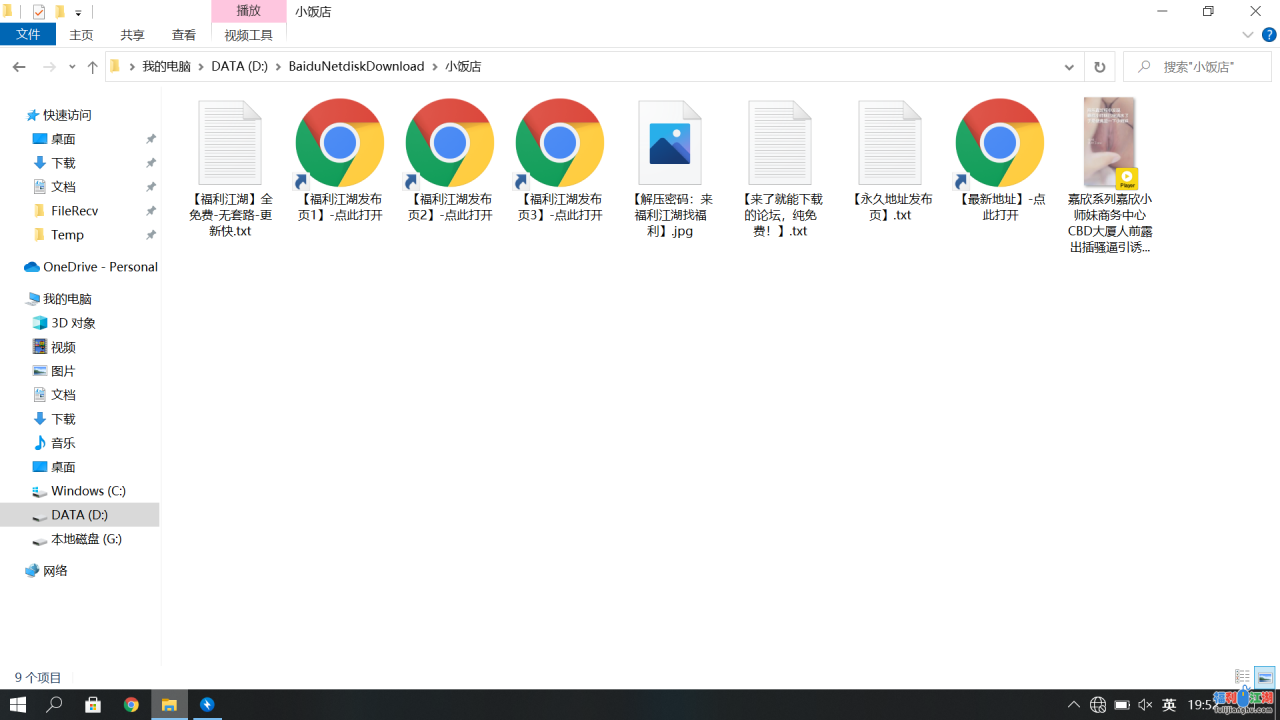Screen dimensions: 1280x720
Task: Switch to details view layout
Action: click(1242, 678)
